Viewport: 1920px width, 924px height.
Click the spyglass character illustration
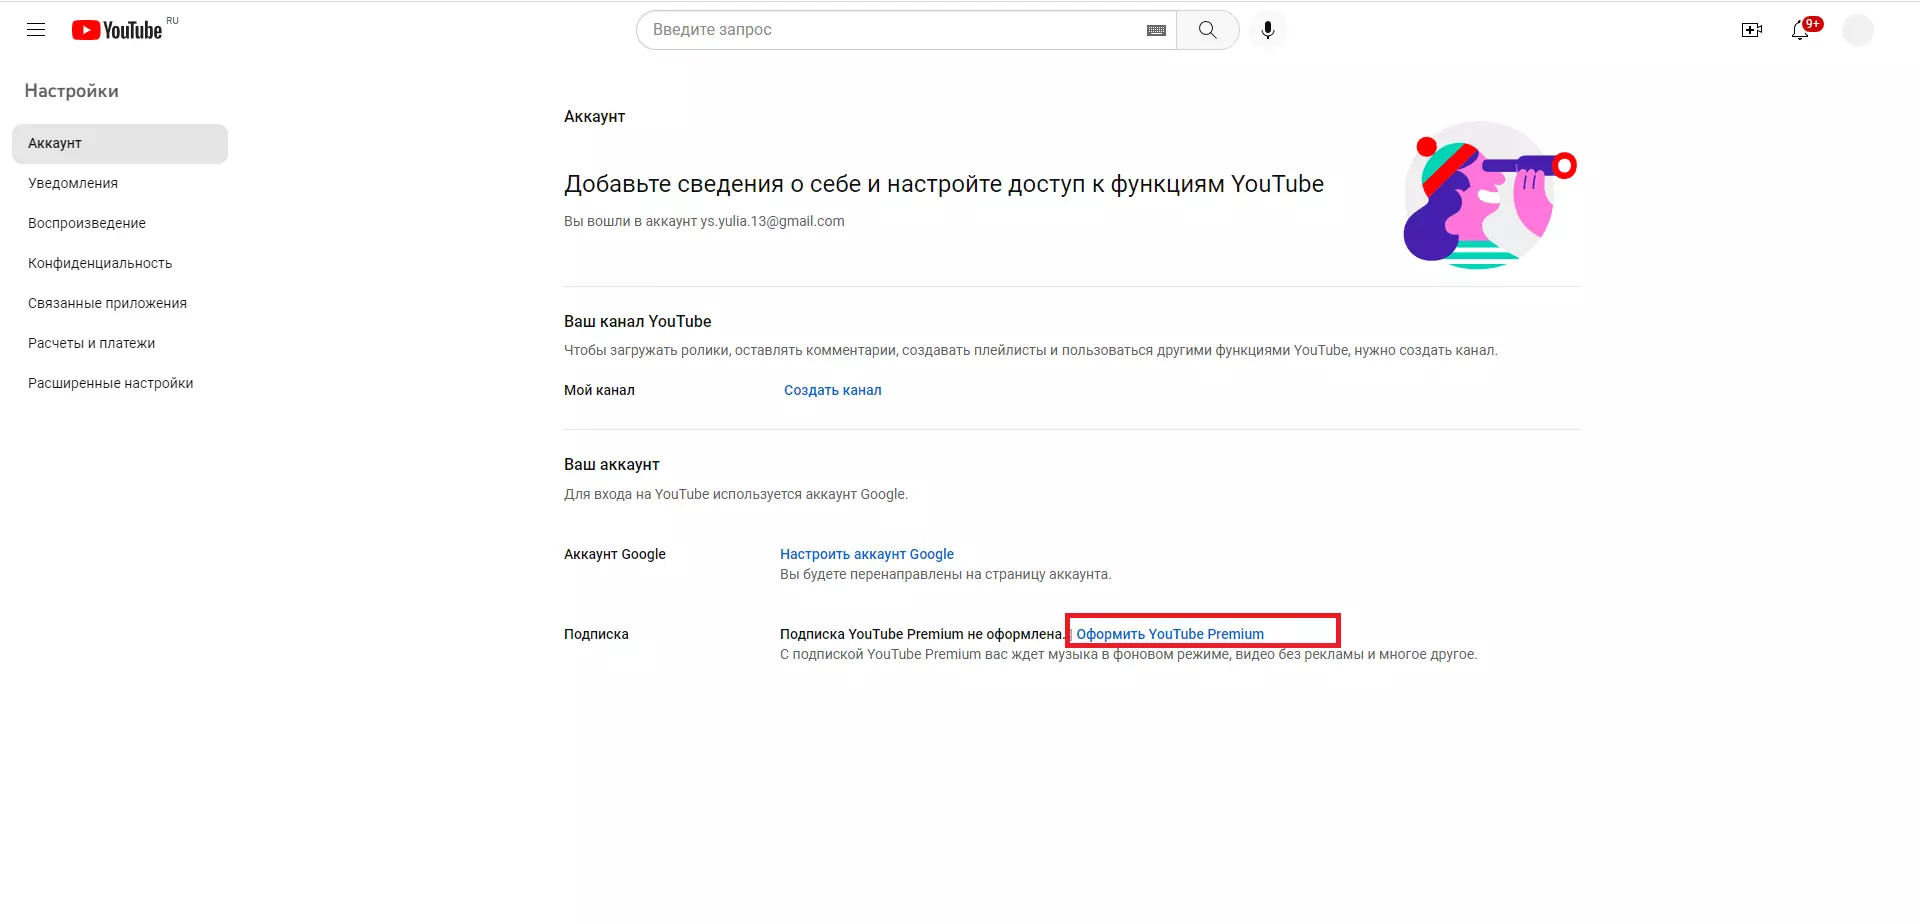click(1490, 195)
